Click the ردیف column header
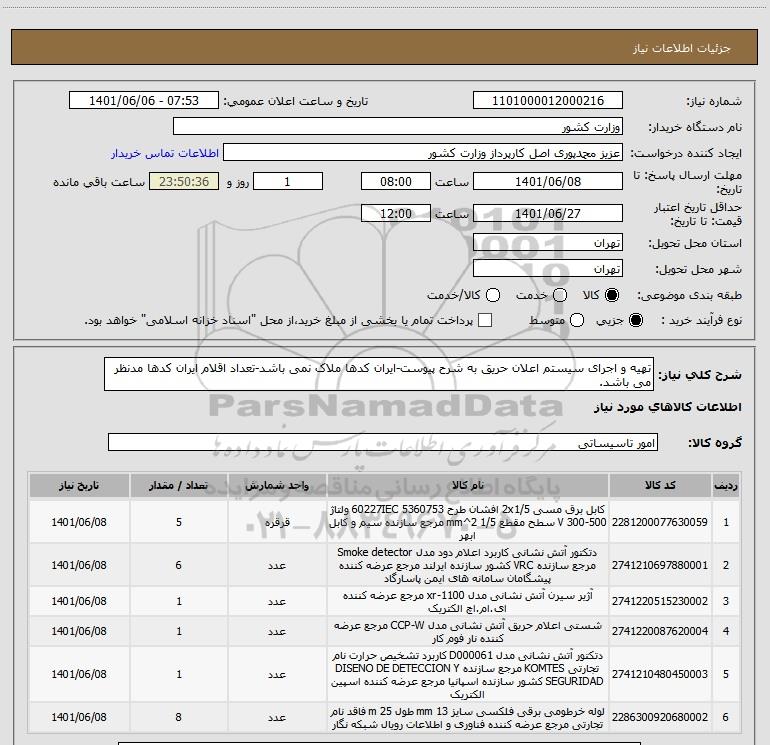770x745 pixels. click(x=726, y=486)
